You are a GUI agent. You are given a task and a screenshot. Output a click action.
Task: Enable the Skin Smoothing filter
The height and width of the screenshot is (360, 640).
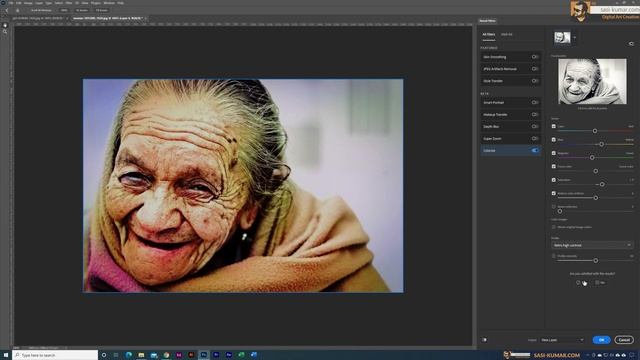(x=535, y=57)
